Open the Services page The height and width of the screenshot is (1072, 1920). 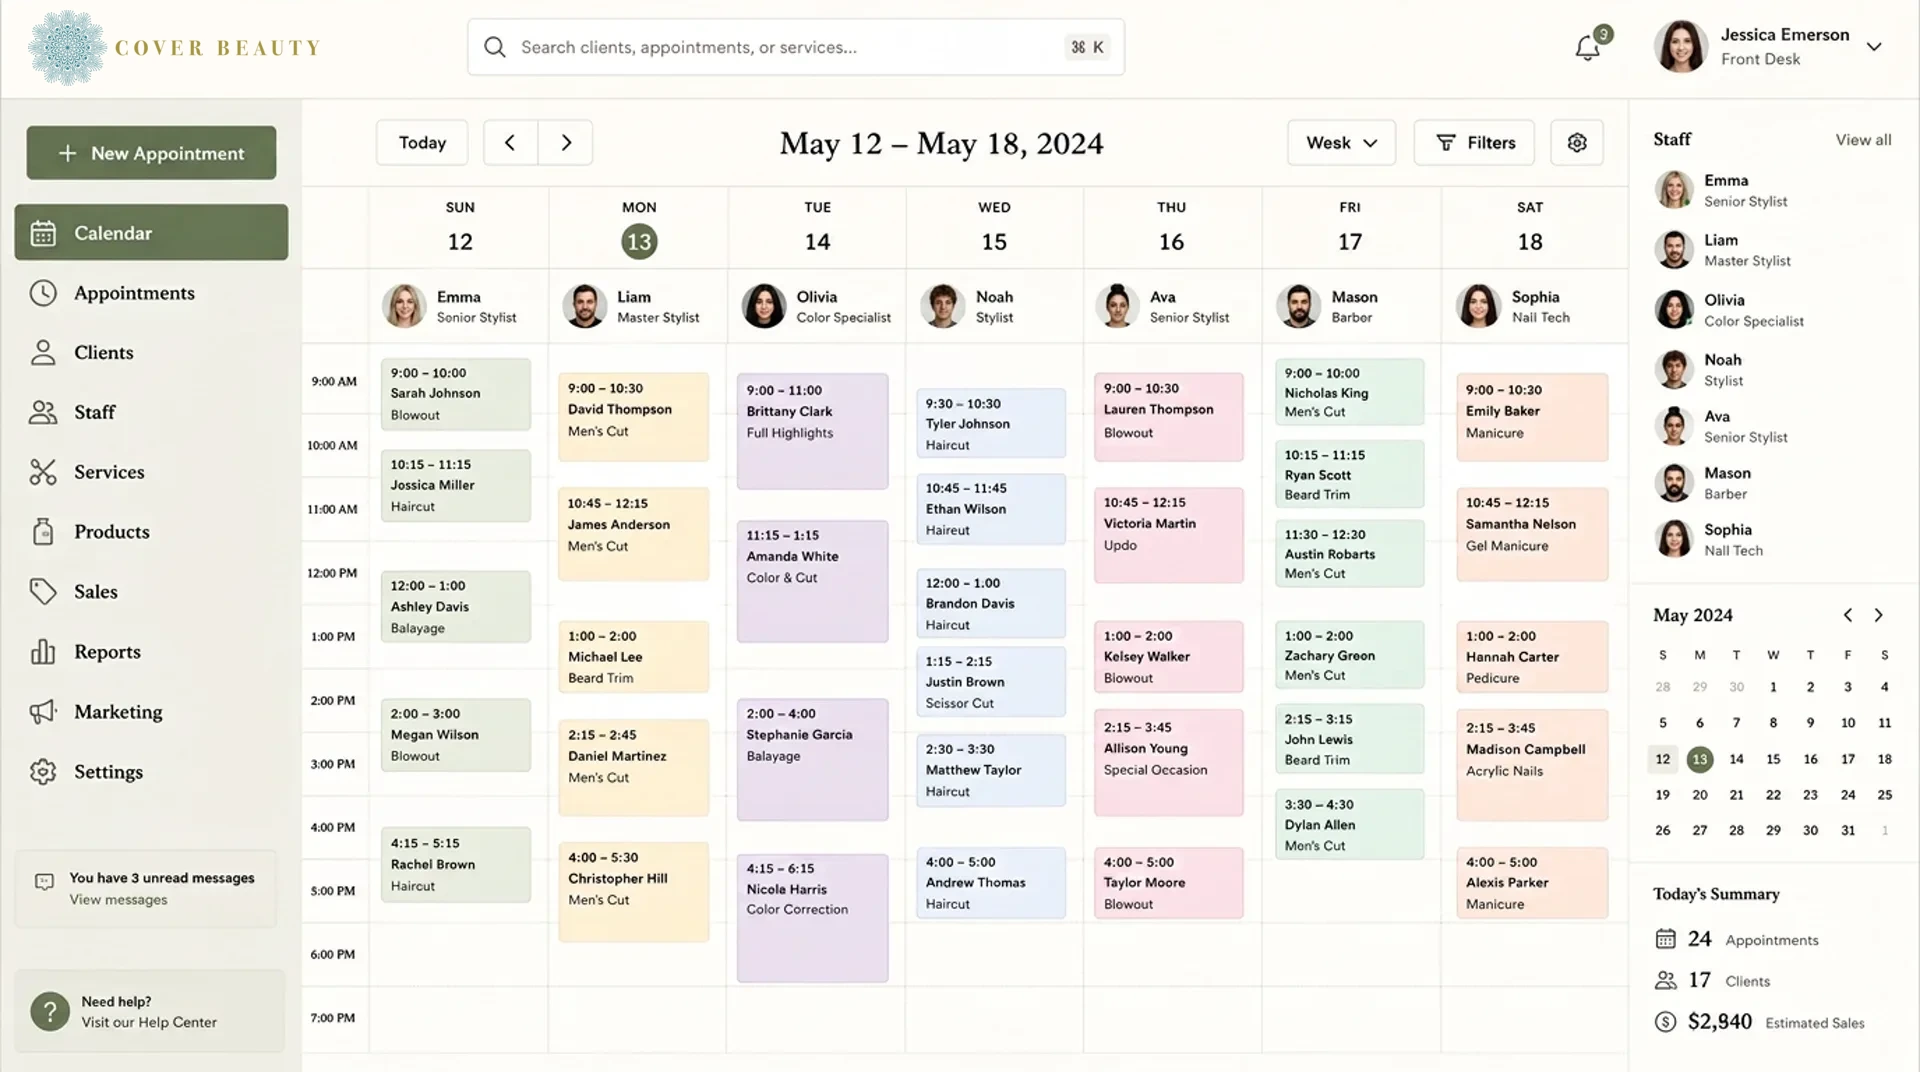coord(151,472)
